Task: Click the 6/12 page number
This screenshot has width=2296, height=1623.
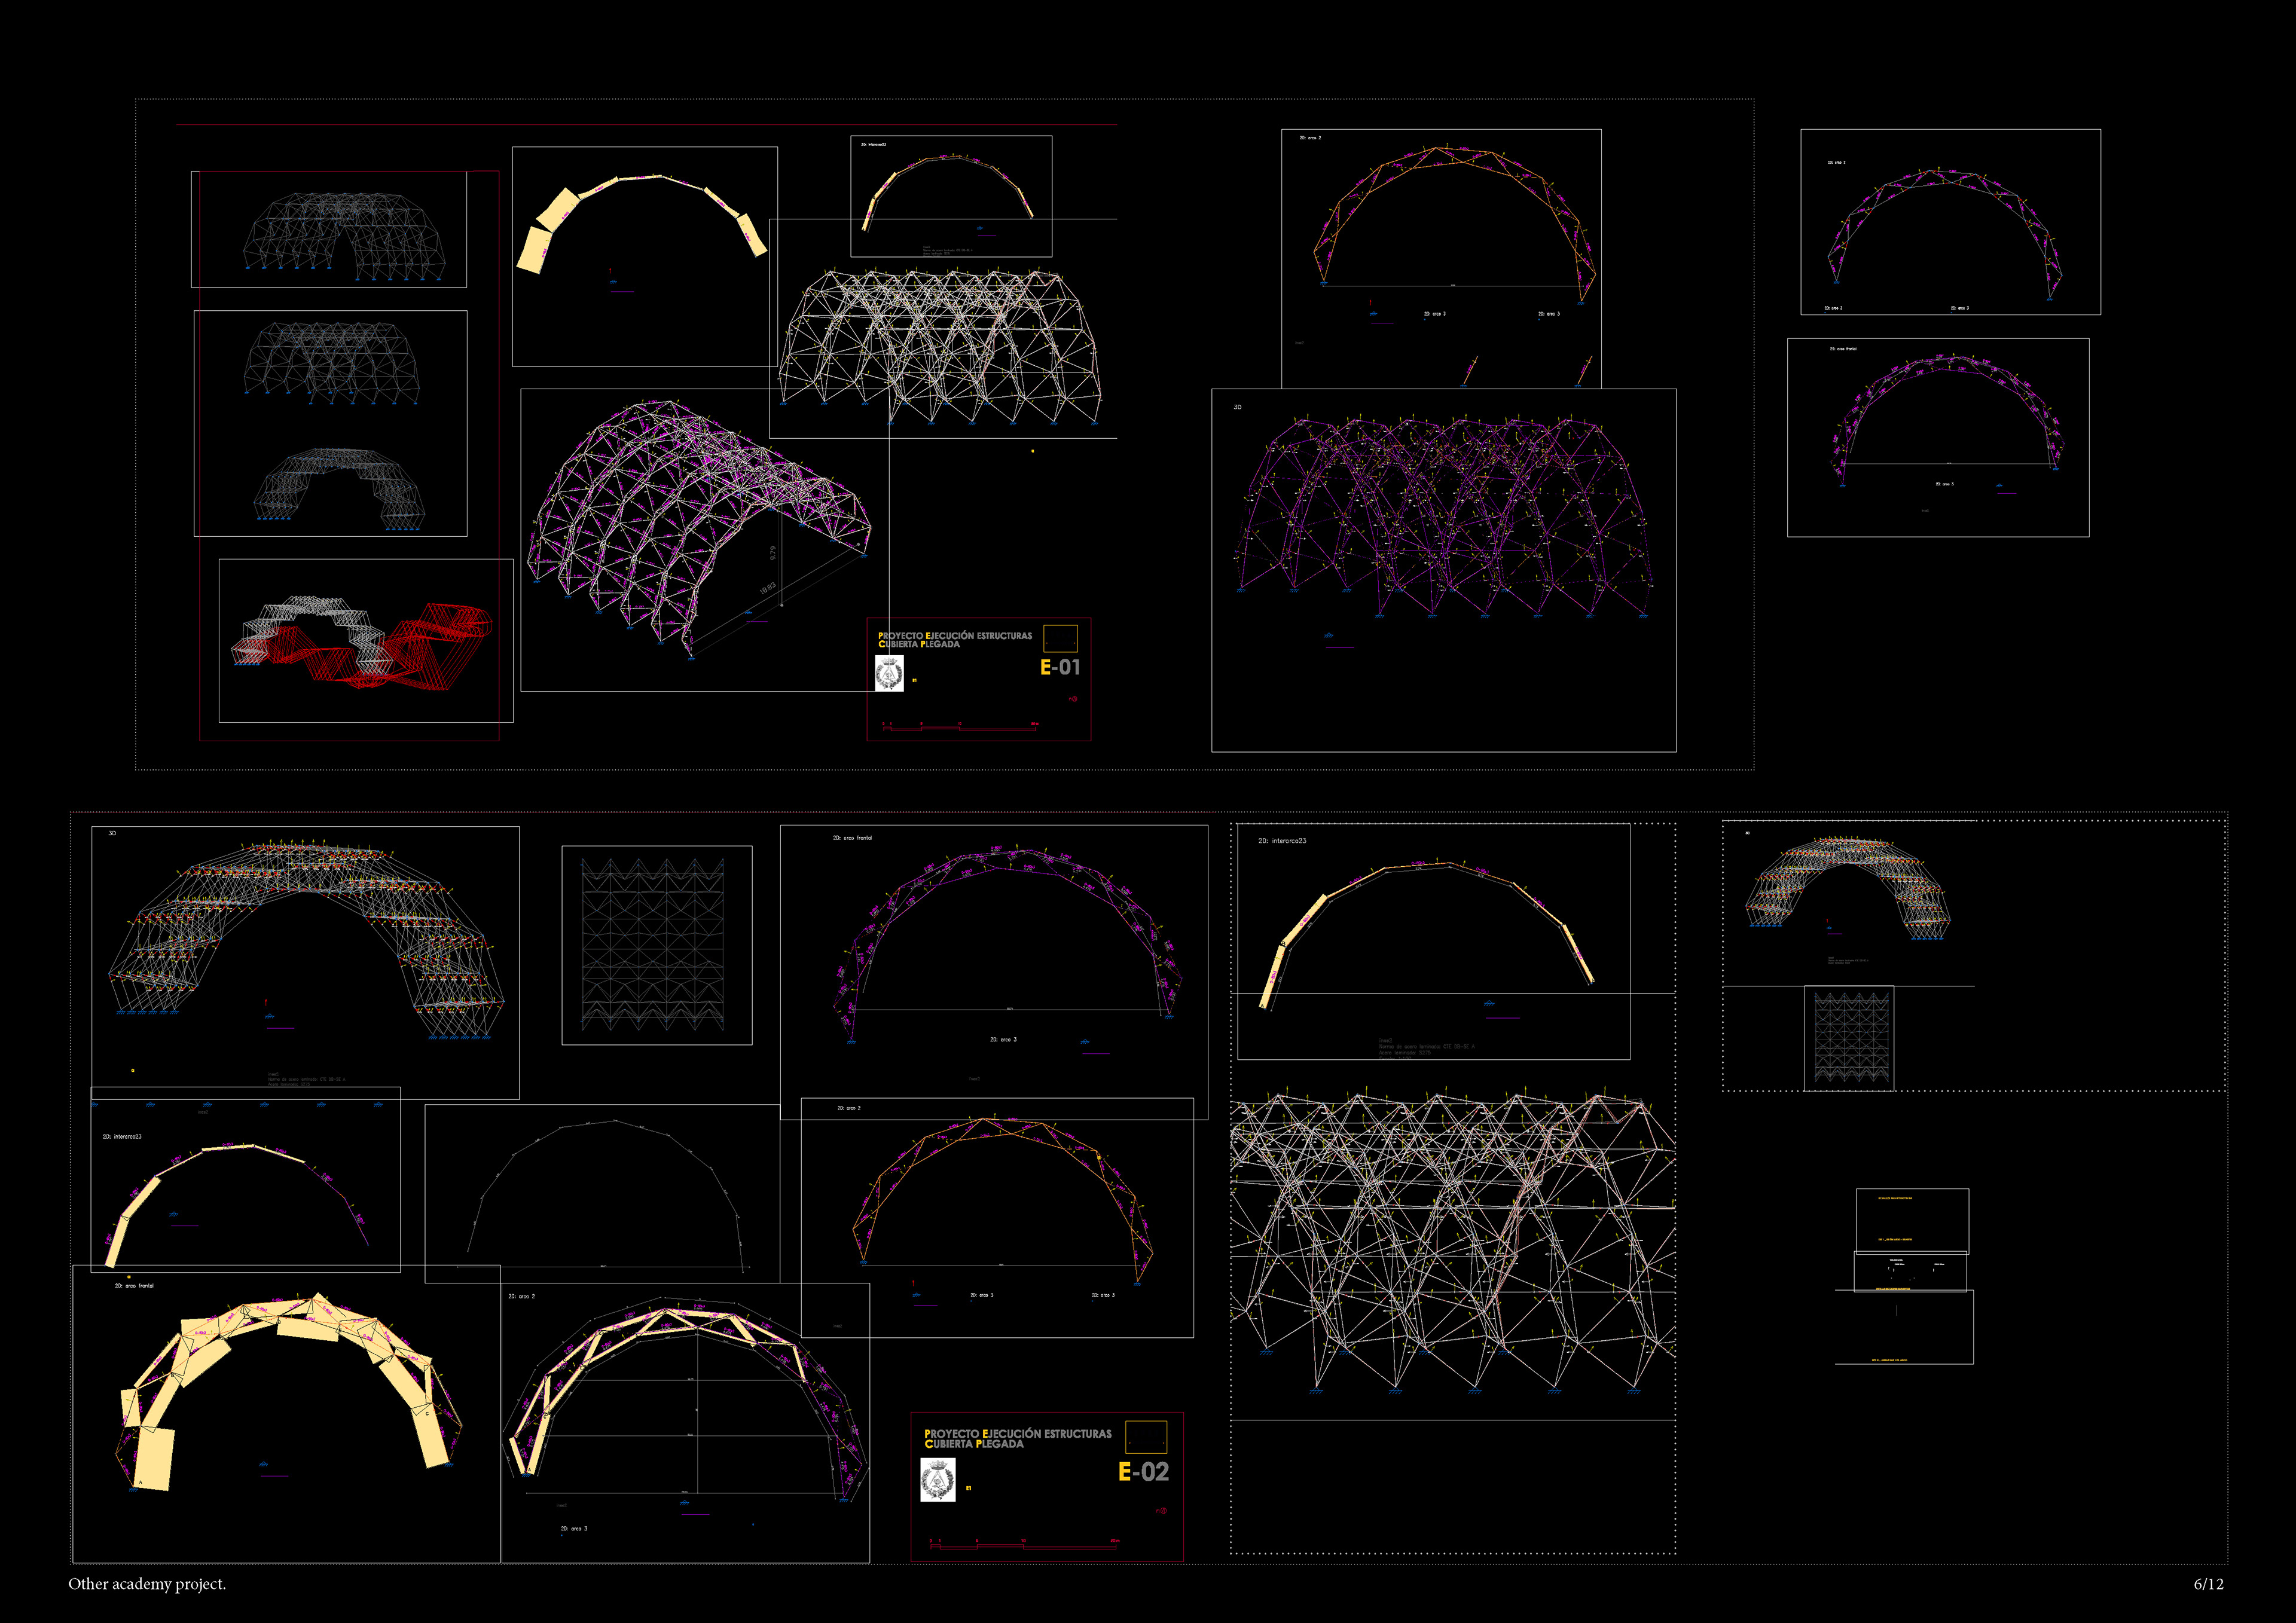Action: coord(2208,1584)
